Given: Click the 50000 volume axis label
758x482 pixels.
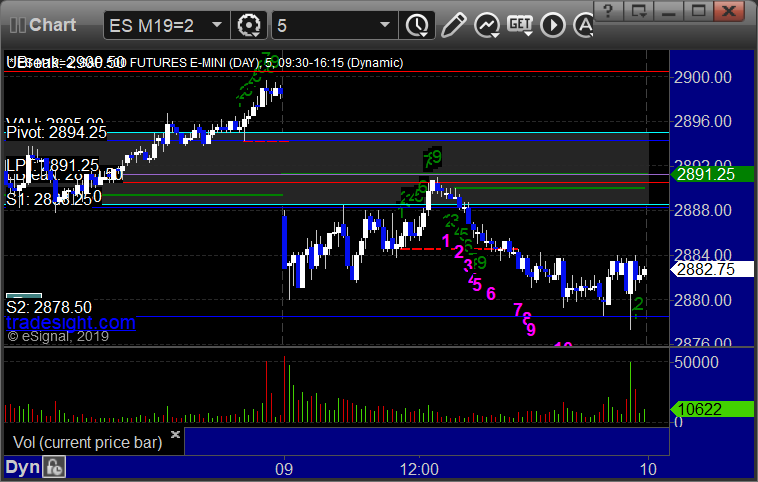Looking at the screenshot, I should tap(697, 363).
